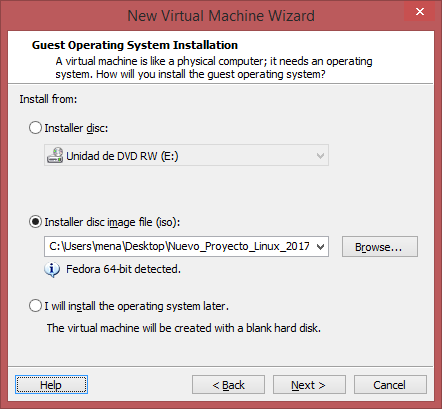442x409 pixels.
Task: Go to the next wizard step
Action: [309, 385]
